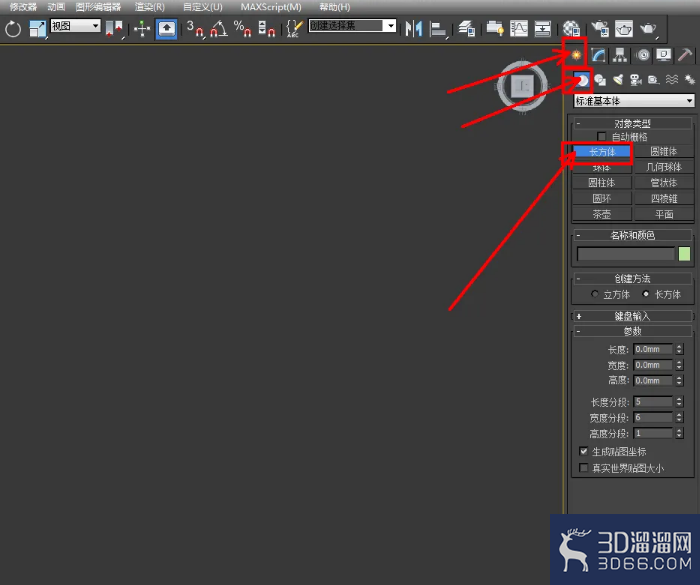Open the Material Editor icon
The image size is (700, 585).
tap(571, 29)
